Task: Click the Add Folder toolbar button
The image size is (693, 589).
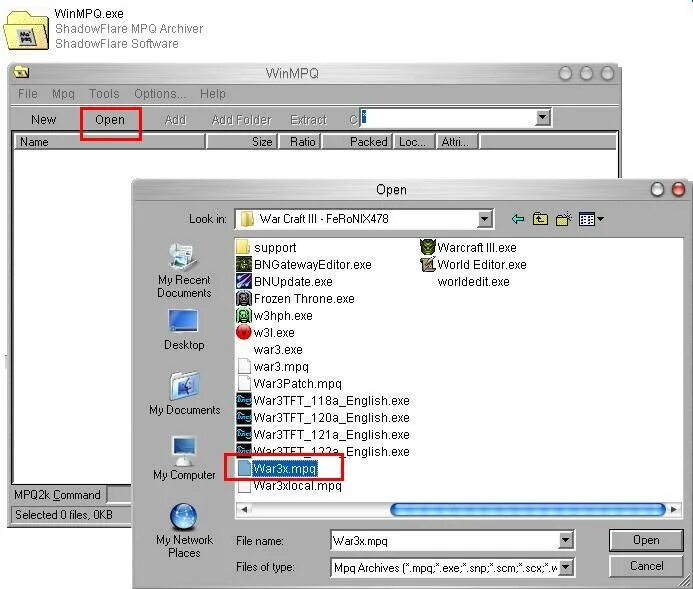Action: pos(241,120)
